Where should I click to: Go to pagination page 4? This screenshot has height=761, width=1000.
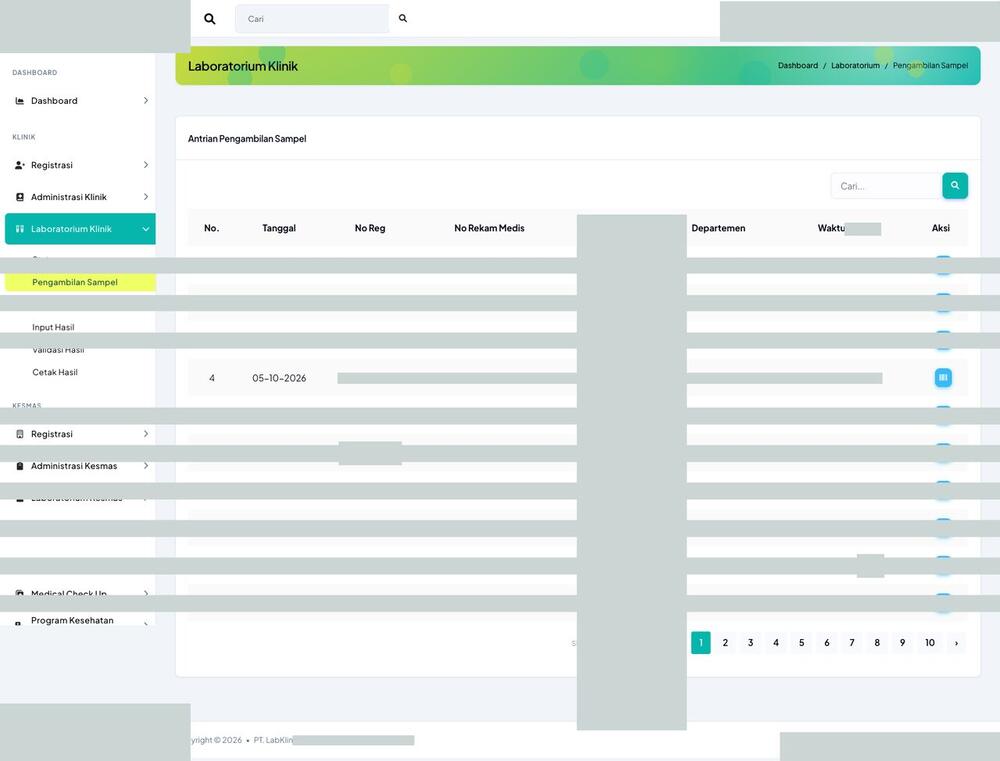tap(776, 642)
